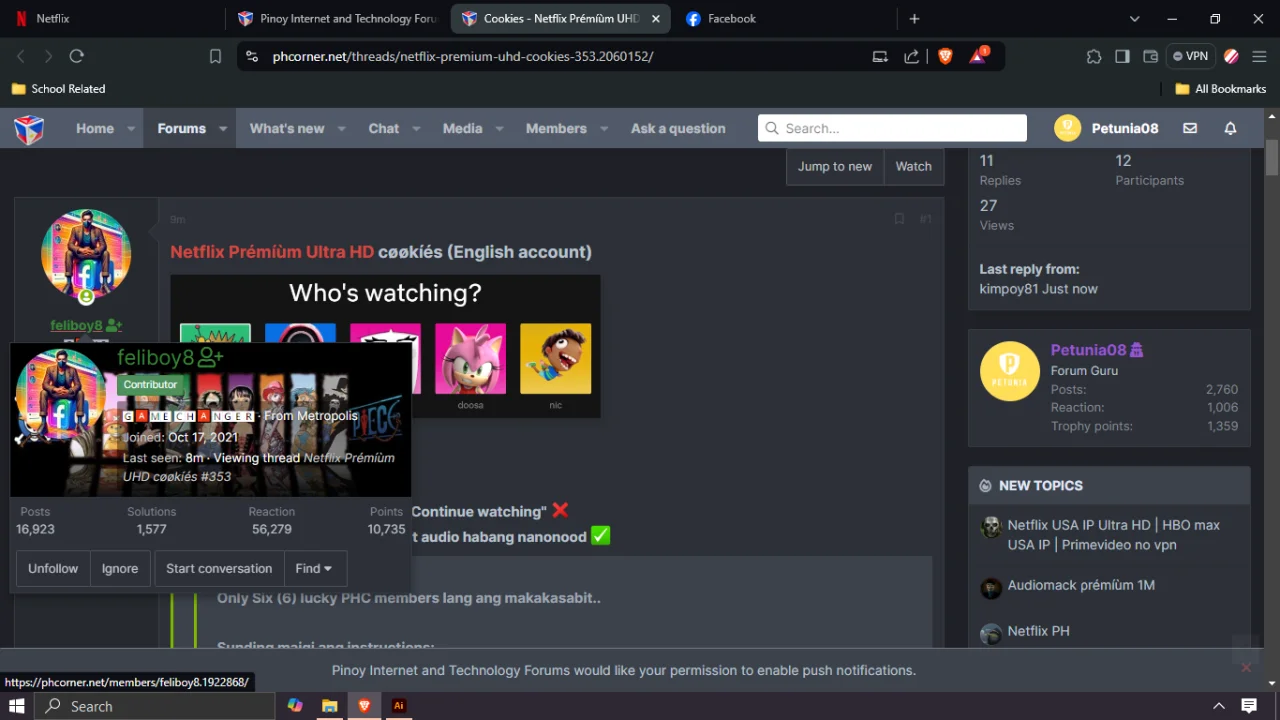Open the taskbar notification center icon
The width and height of the screenshot is (1280, 720).
(x=1250, y=706)
